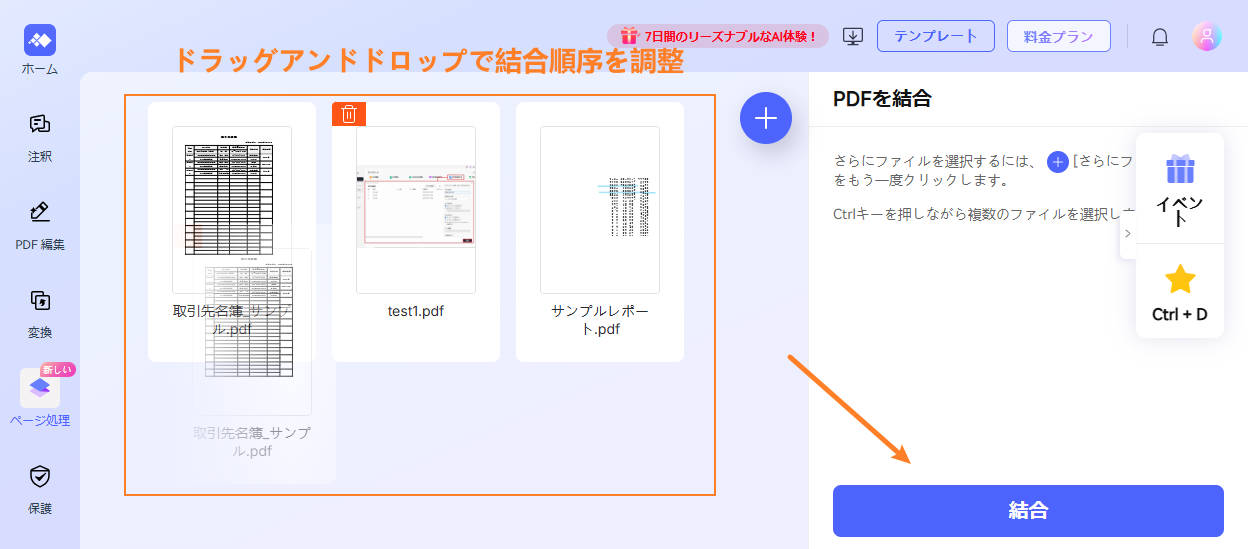The width and height of the screenshot is (1248, 549).
Task: Open the user profile avatar
Action: (1207, 37)
